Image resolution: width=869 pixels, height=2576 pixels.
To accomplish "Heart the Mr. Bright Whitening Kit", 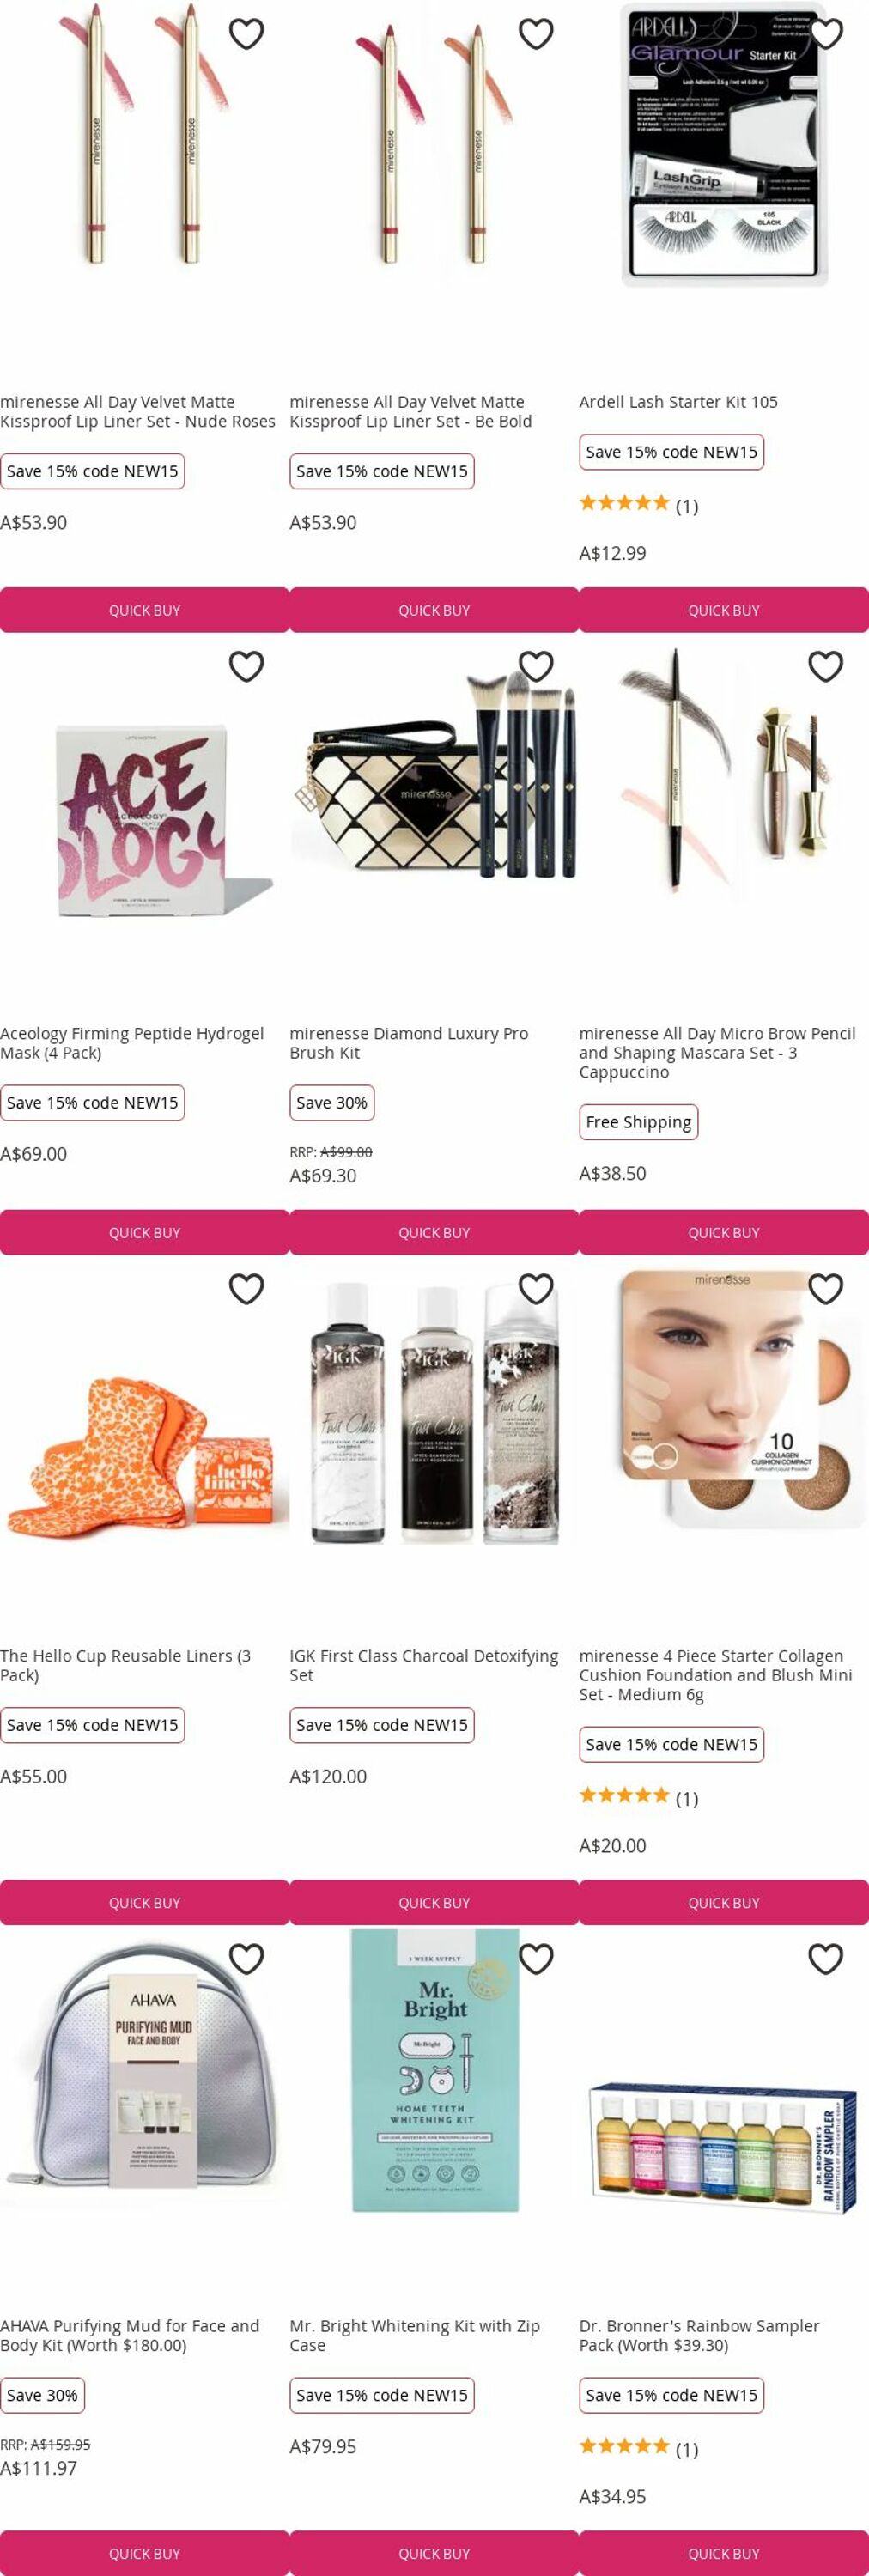I will coord(536,1959).
